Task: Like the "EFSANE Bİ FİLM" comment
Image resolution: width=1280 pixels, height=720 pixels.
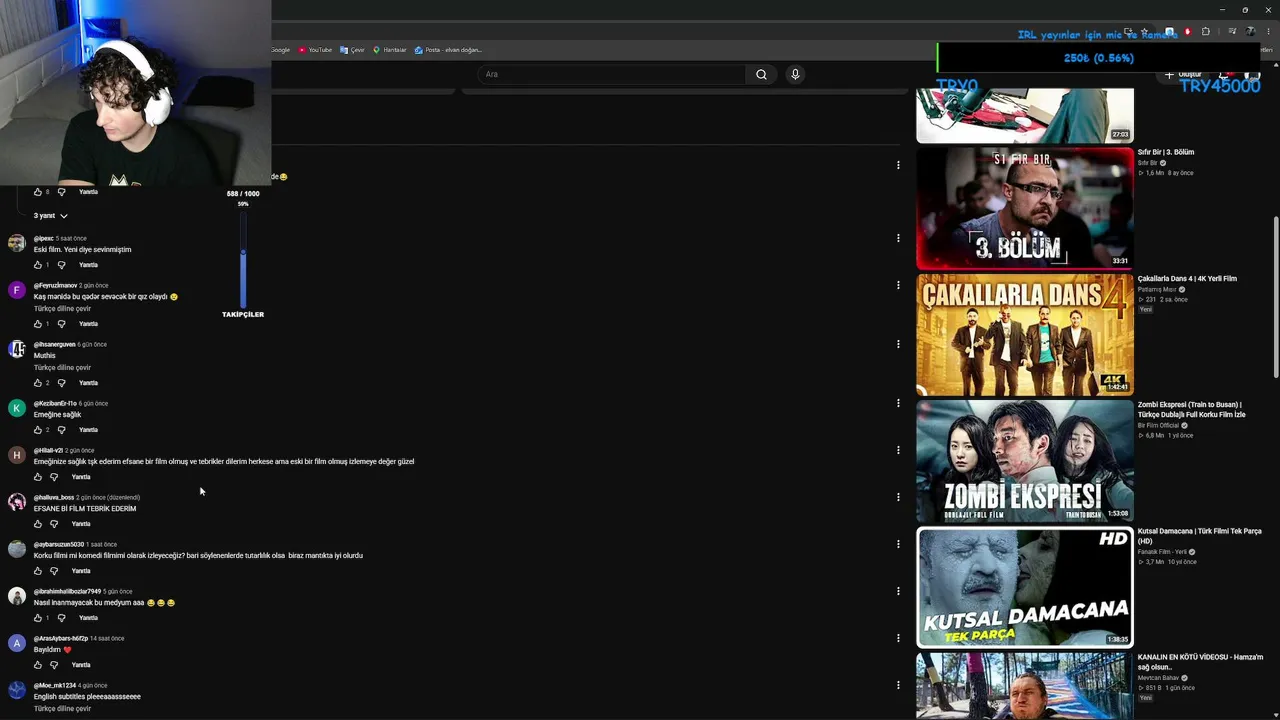Action: (38, 524)
